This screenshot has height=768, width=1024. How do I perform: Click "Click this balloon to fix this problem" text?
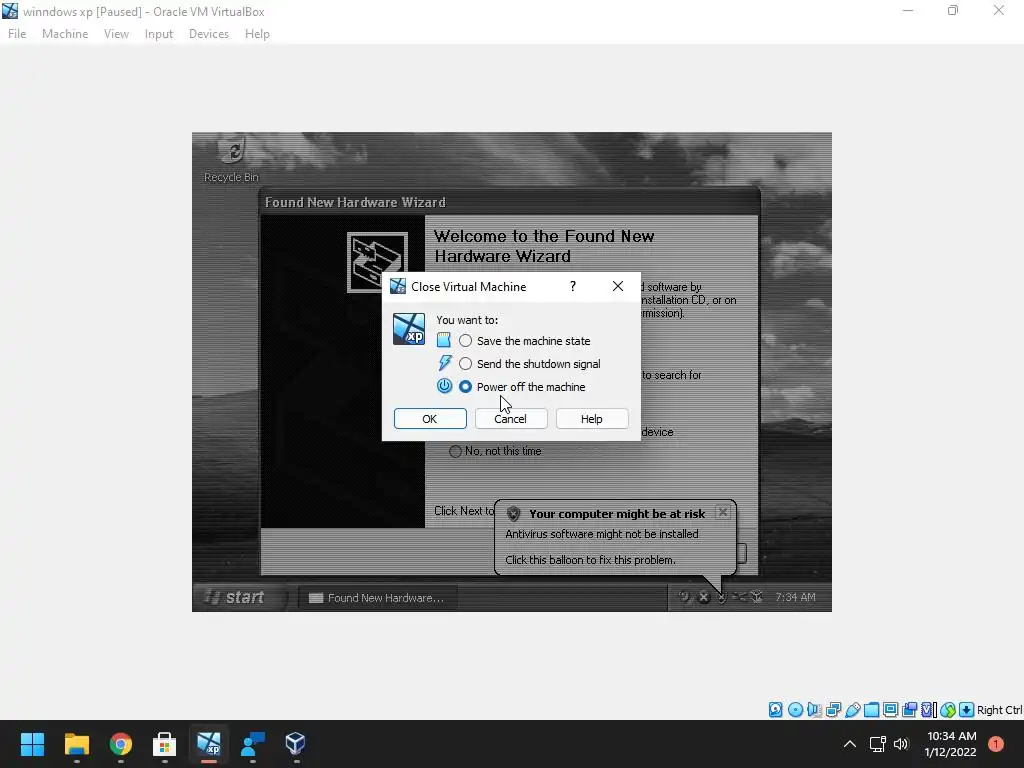point(590,560)
